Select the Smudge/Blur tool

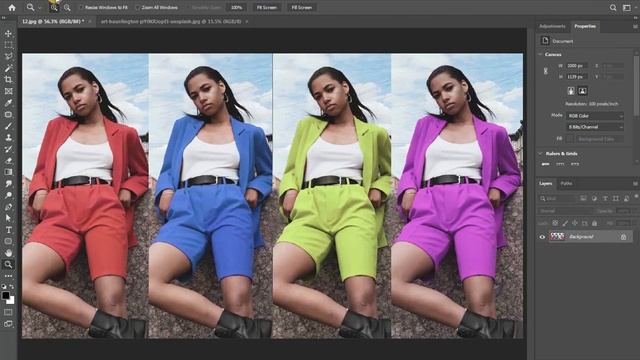8,184
